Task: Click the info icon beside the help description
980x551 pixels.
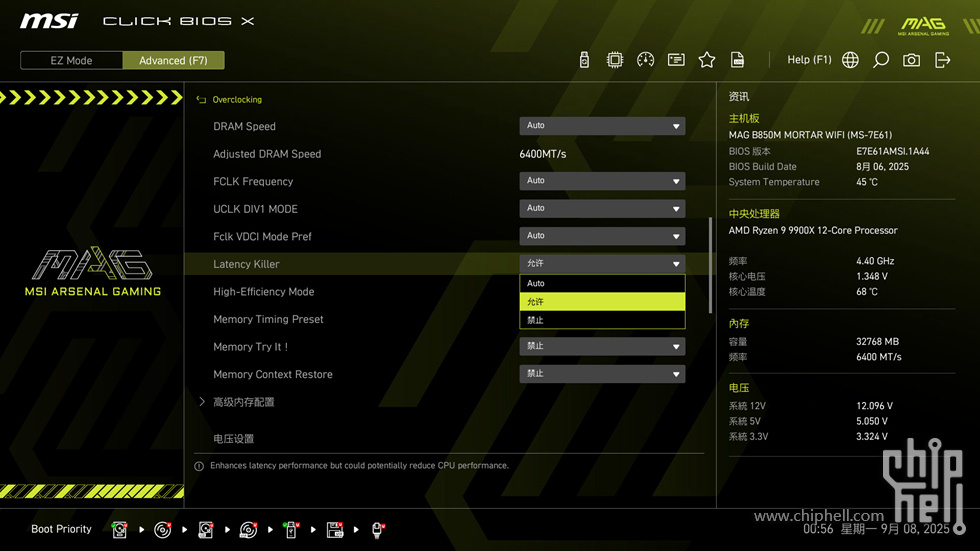Action: coord(199,466)
